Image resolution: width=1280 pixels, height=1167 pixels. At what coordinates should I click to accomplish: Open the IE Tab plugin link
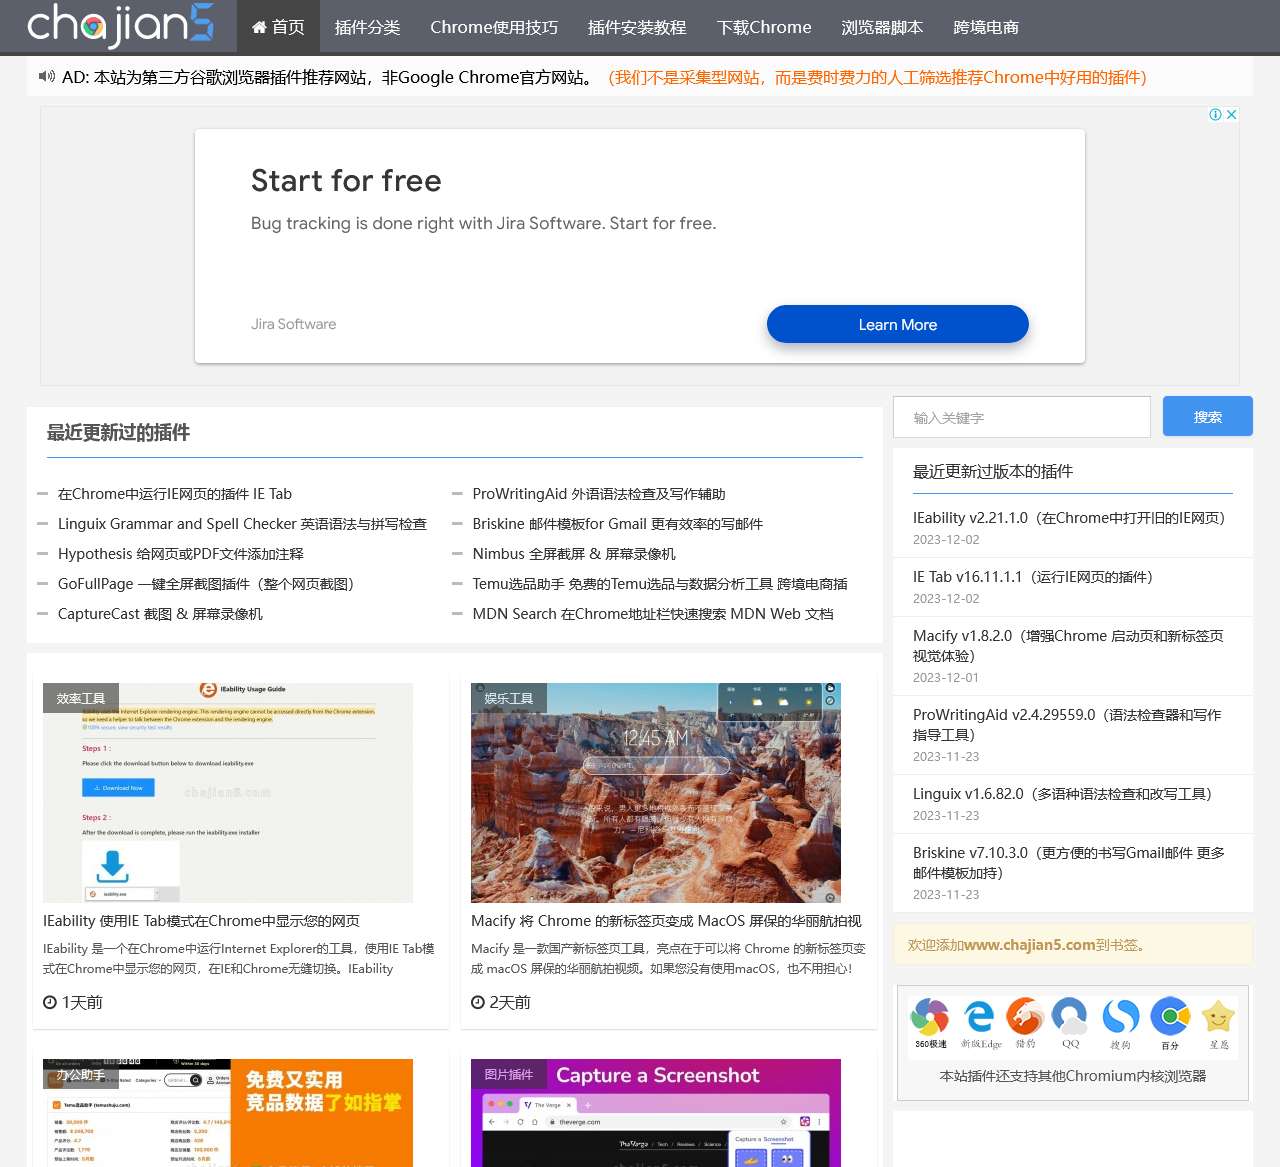click(x=175, y=493)
